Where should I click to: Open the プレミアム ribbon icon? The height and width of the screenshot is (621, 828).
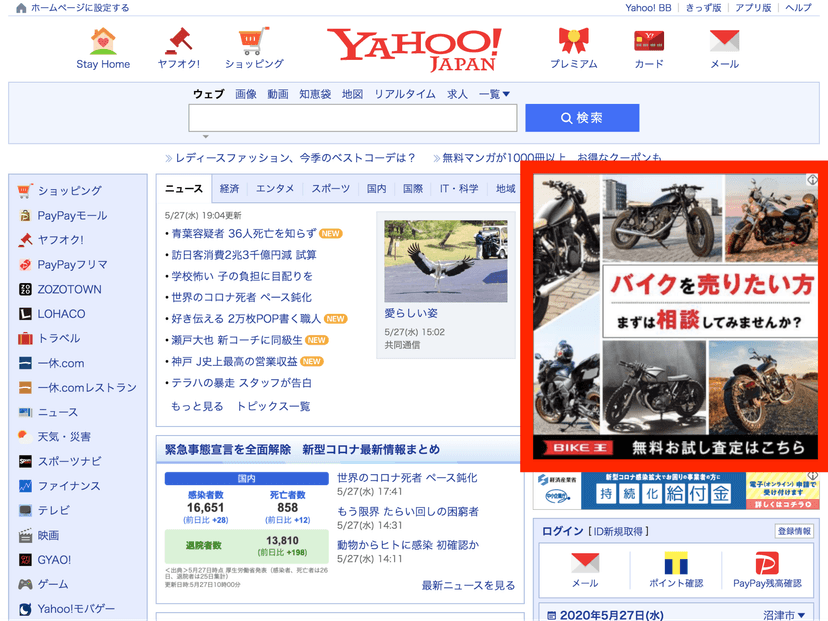pos(573,41)
